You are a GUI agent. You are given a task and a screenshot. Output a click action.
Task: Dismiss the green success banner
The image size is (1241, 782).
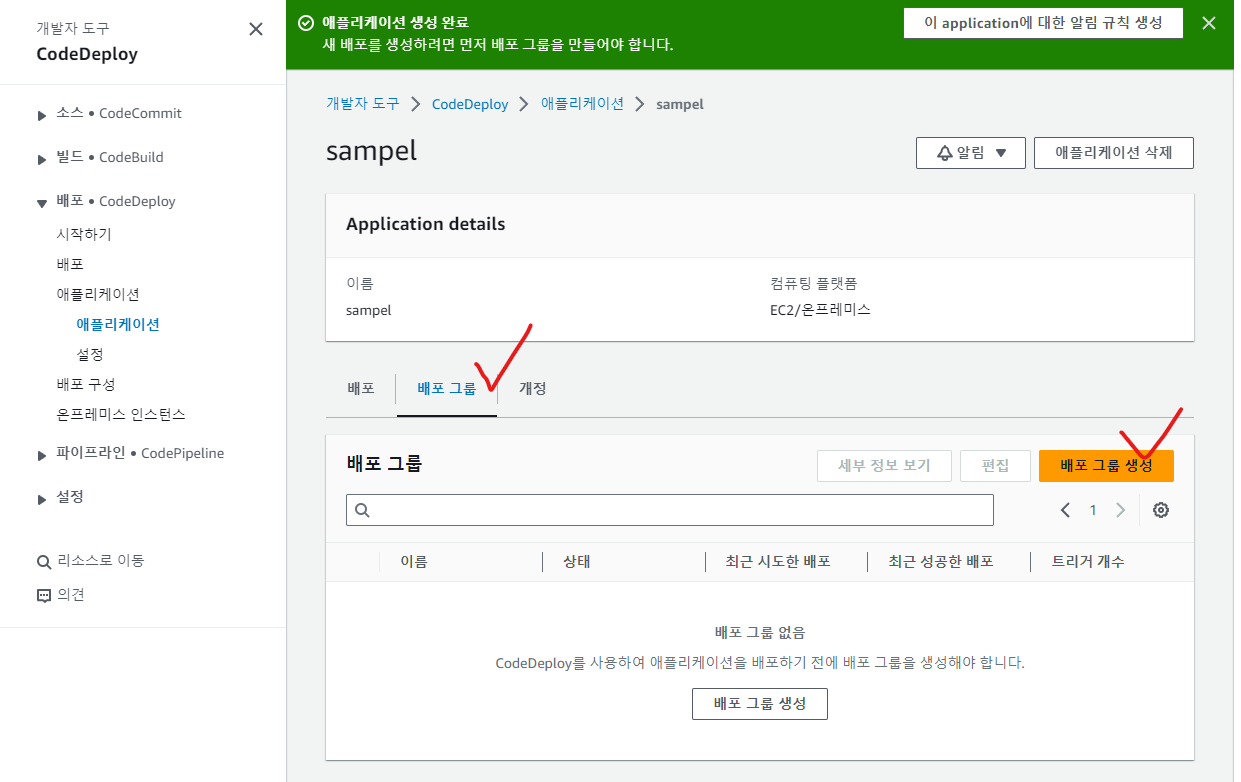1209,23
